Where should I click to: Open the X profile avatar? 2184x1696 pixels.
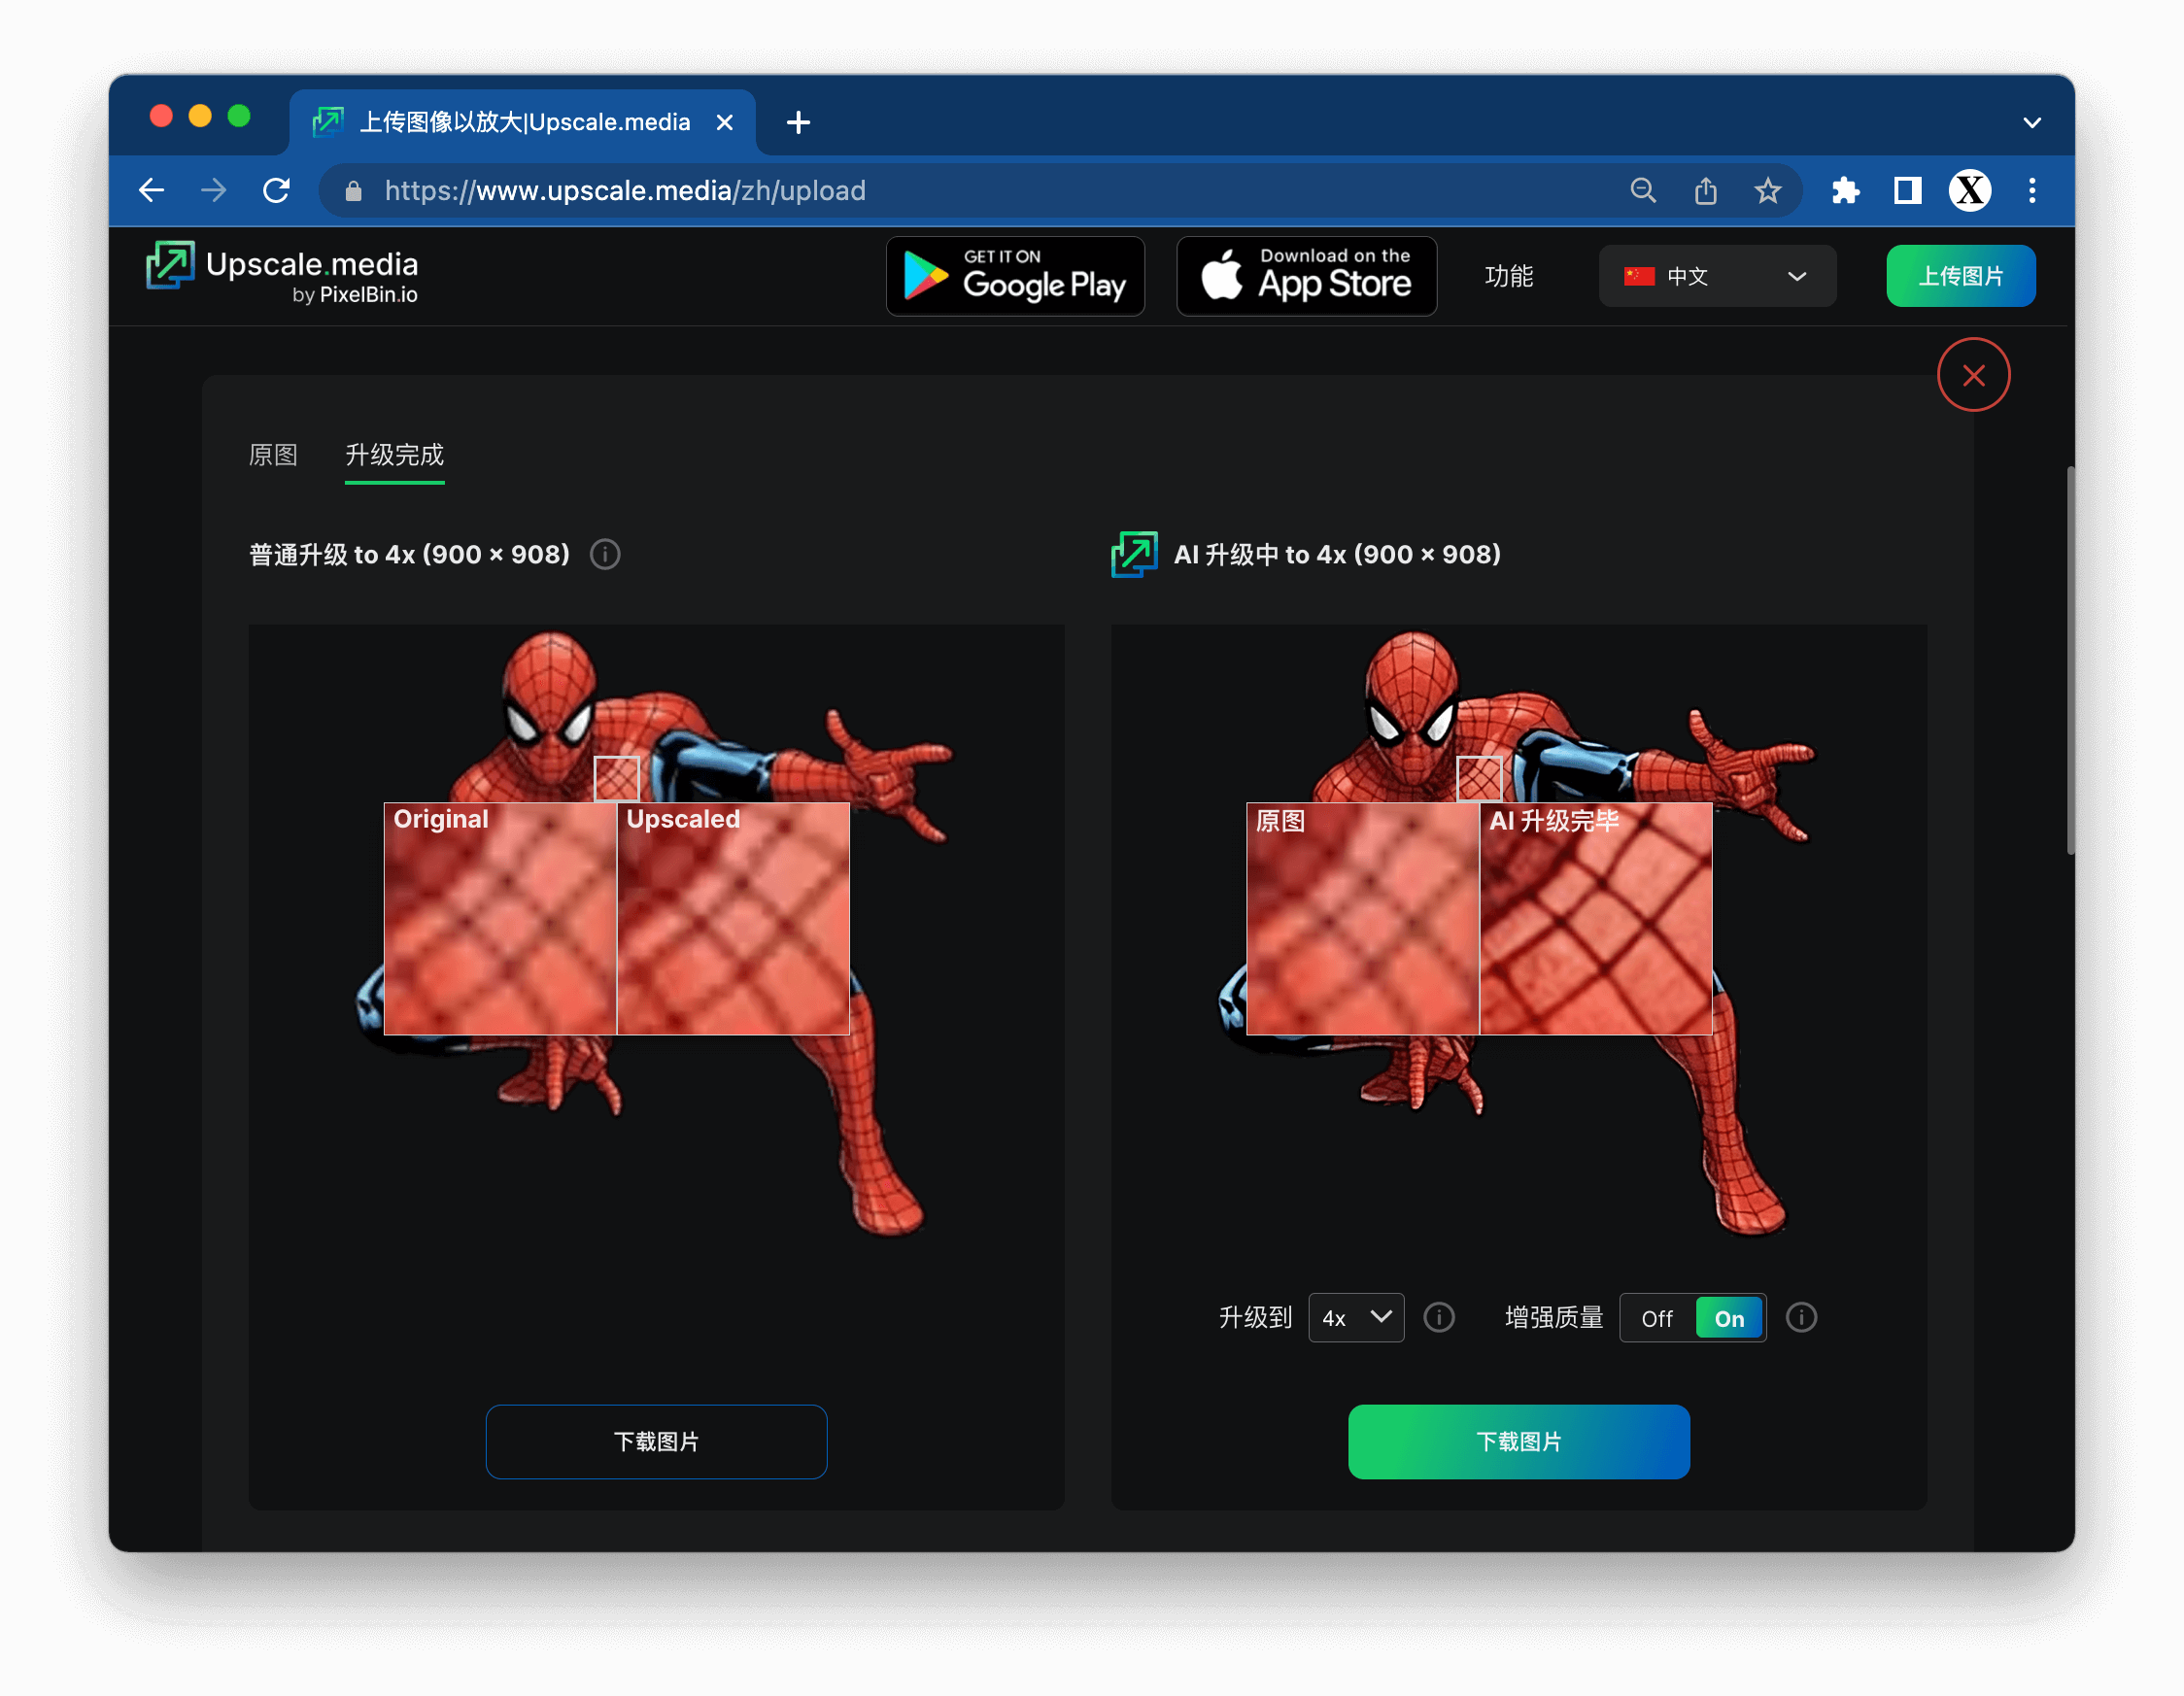(1970, 190)
